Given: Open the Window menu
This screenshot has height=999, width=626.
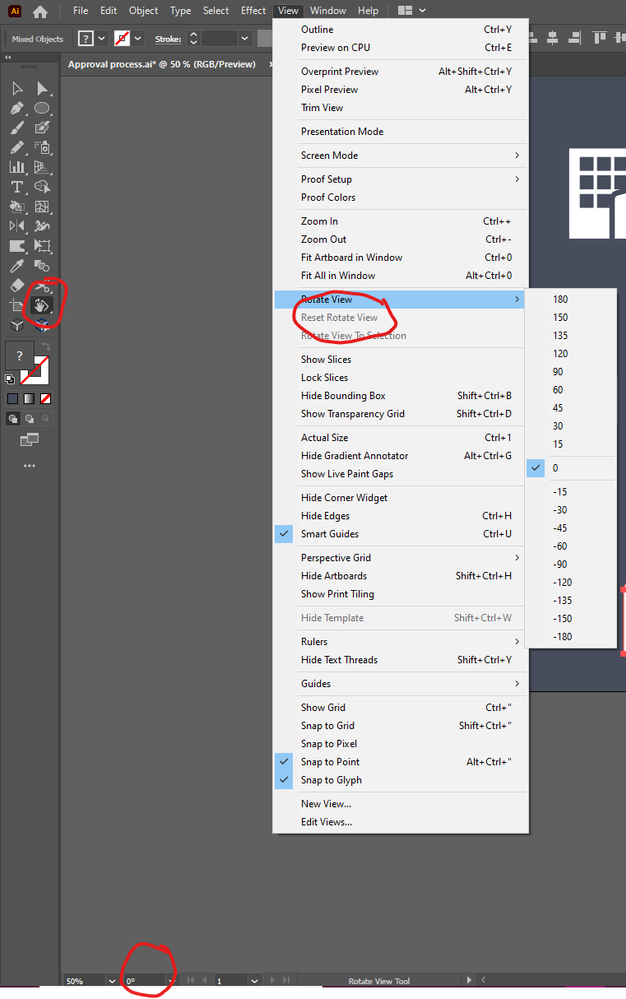Looking at the screenshot, I should pyautogui.click(x=328, y=11).
